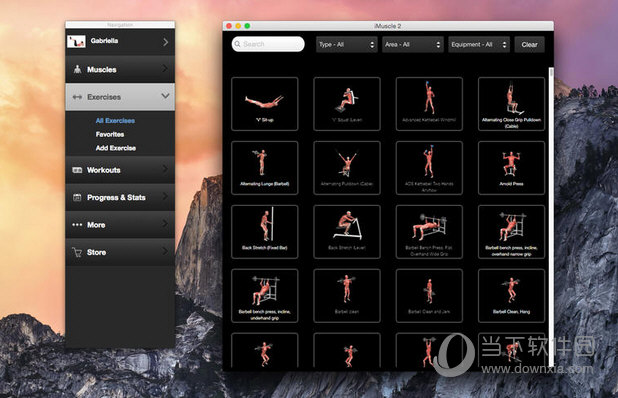
Task: Open Barbell bench press incline underhand grip card
Action: [264, 296]
